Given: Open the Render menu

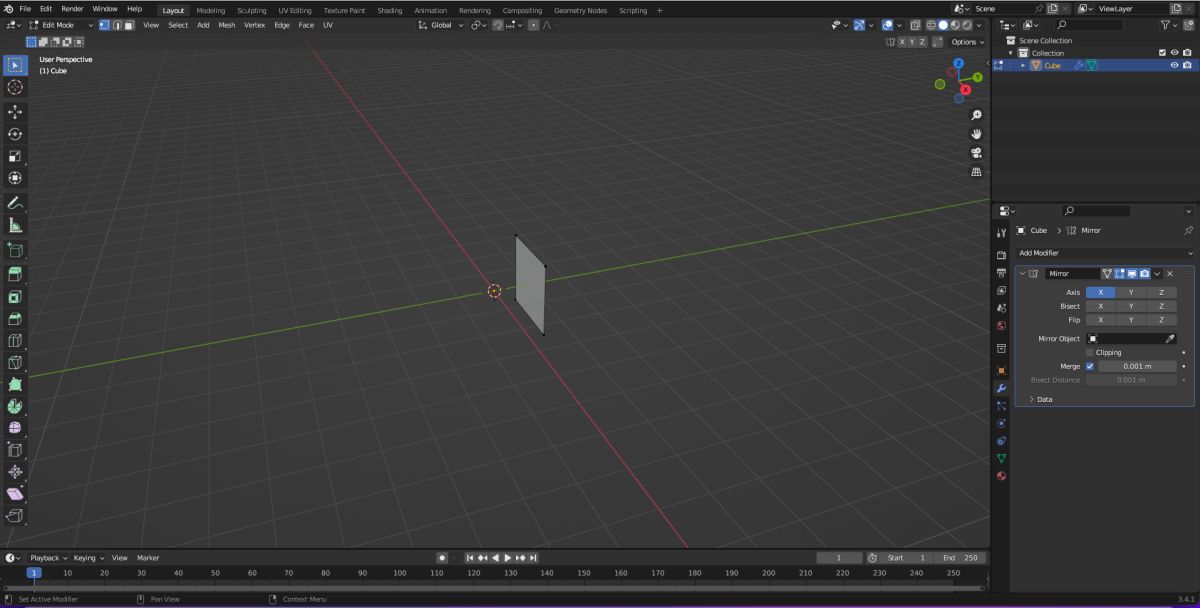Looking at the screenshot, I should coord(72,9).
